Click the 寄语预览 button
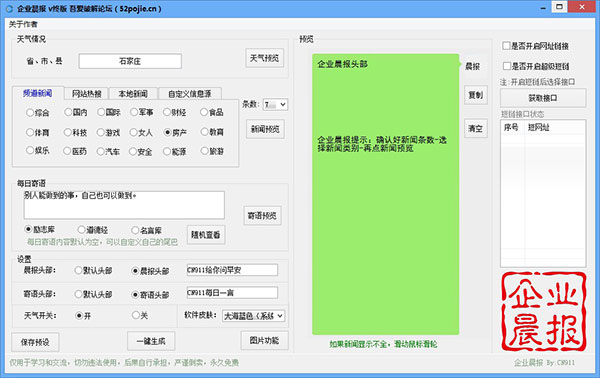 262,216
